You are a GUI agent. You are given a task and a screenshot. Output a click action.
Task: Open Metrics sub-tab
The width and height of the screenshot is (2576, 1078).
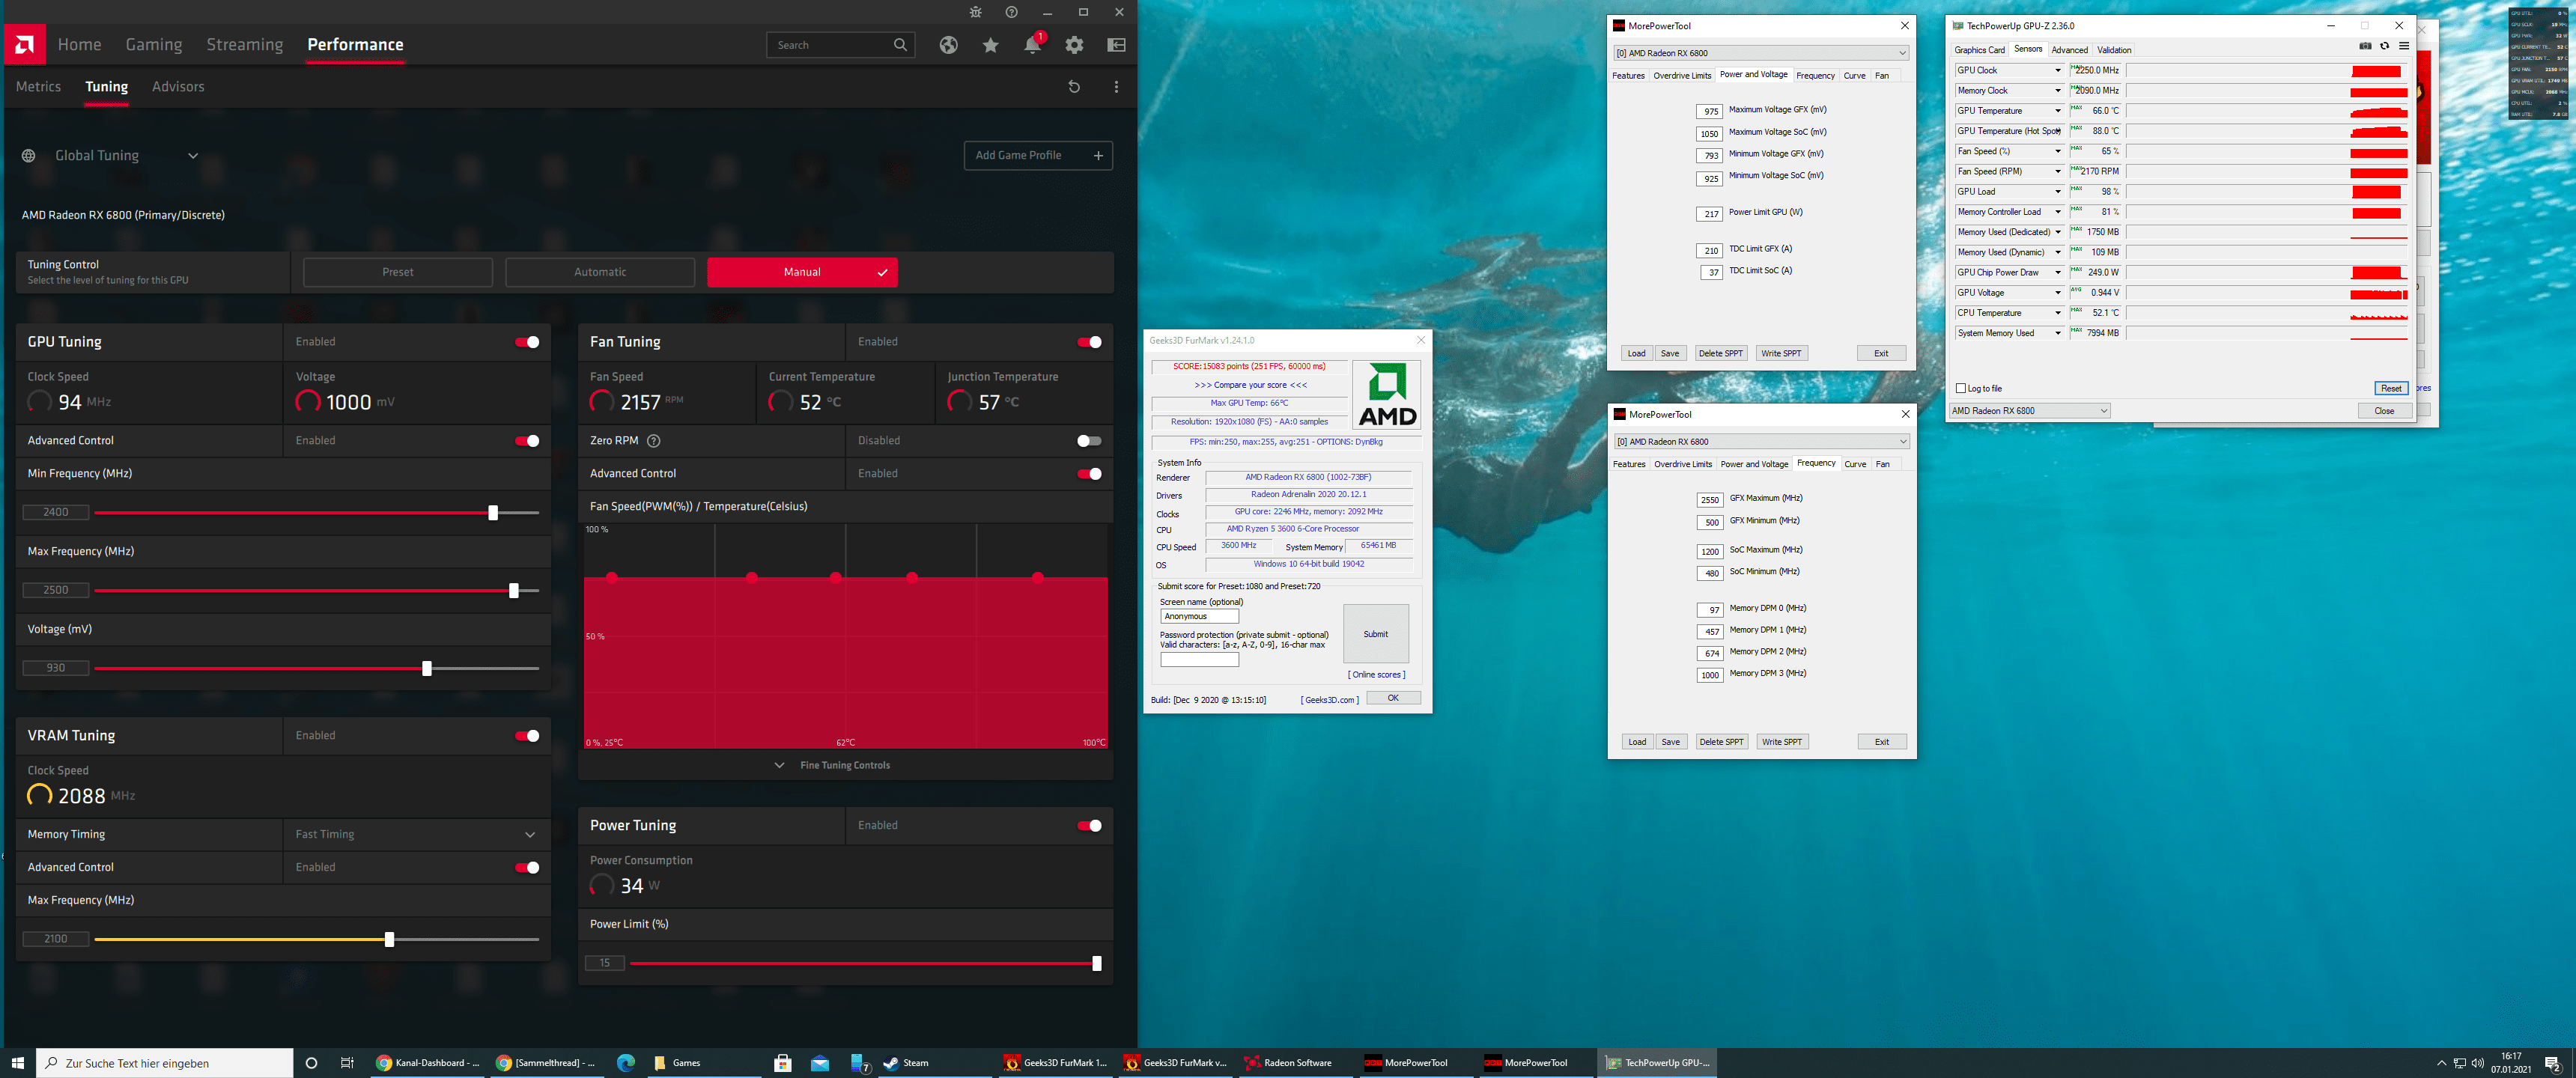pos(38,87)
